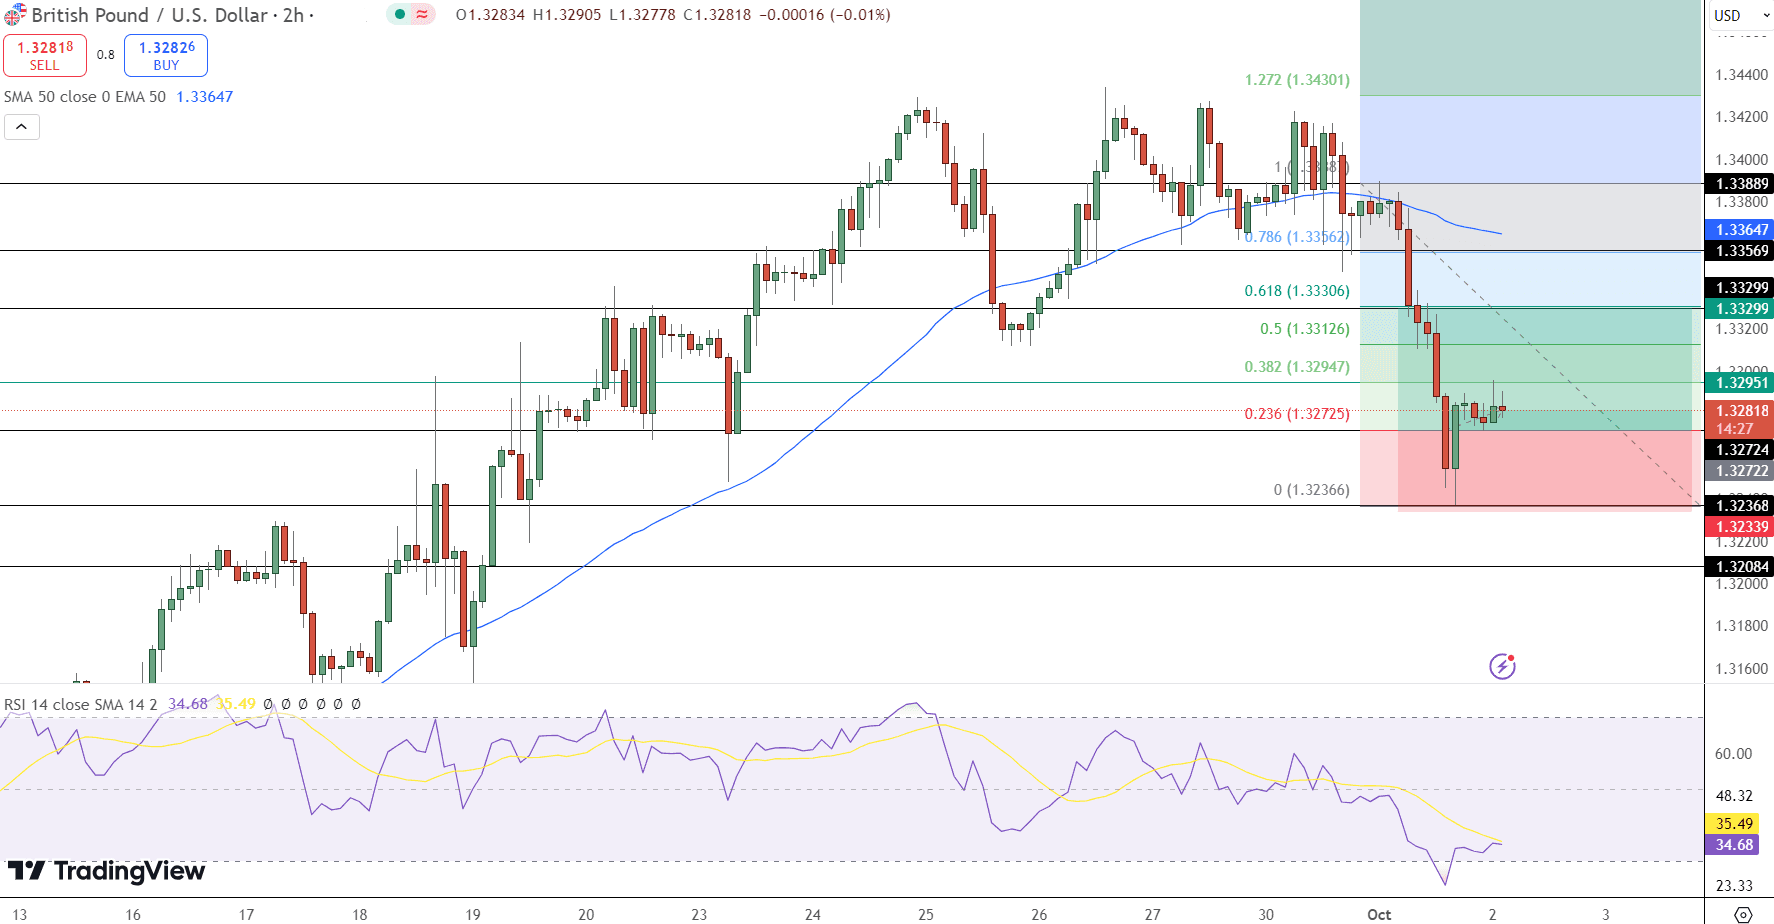This screenshot has width=1774, height=924.
Task: Click the date 19 on time axis
Action: [x=473, y=914]
